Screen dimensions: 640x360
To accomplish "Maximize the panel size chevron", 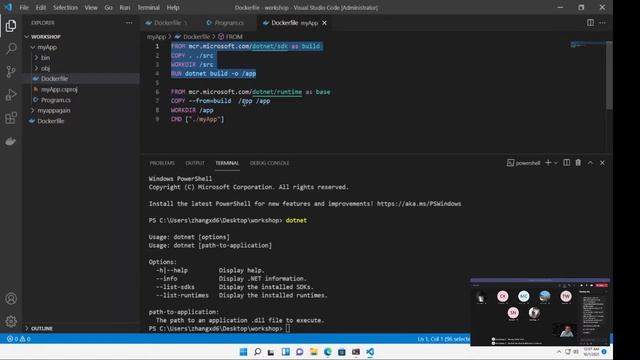I will pyautogui.click(x=590, y=162).
